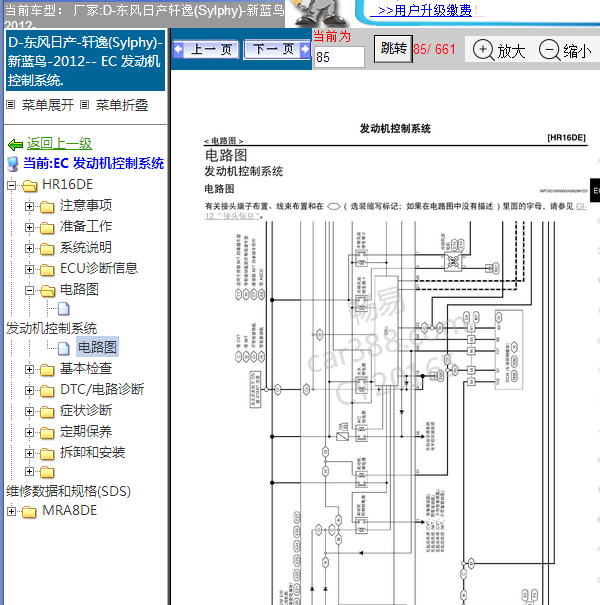Expand the 定期保养 folder node

29,433
